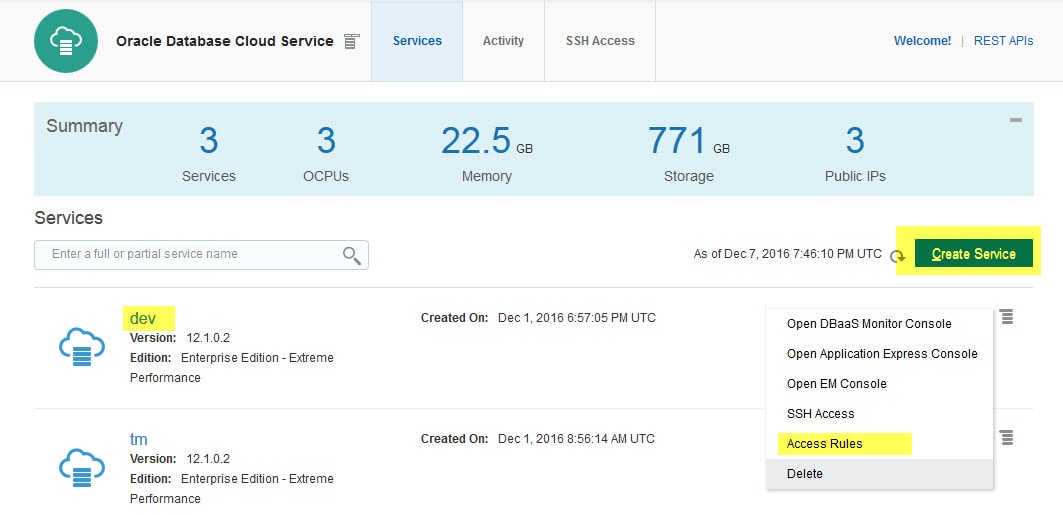Click the search magnifier icon
The image size is (1063, 515).
351,255
